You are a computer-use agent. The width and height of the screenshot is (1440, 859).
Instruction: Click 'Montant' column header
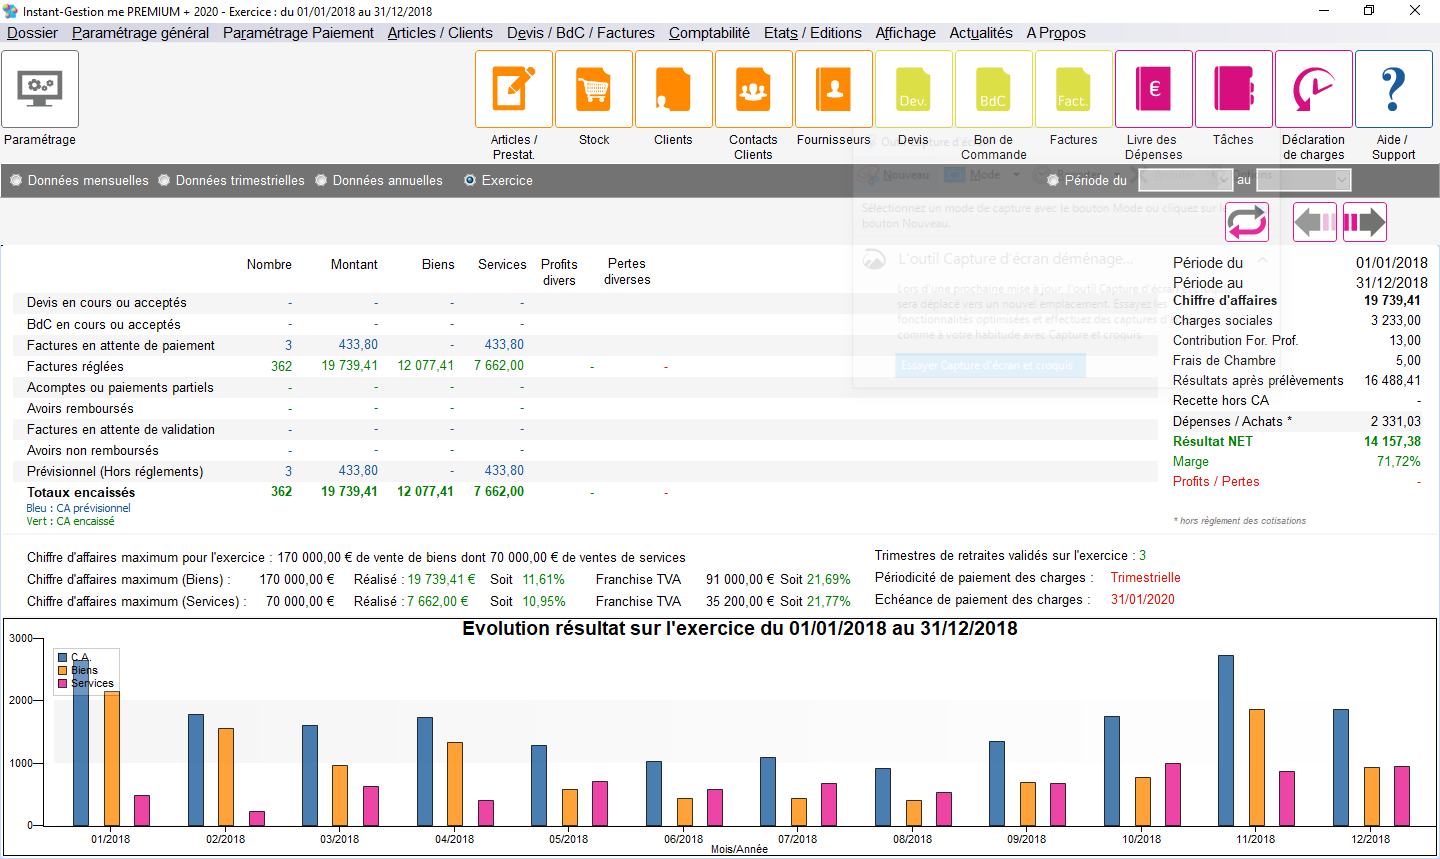[x=354, y=265]
